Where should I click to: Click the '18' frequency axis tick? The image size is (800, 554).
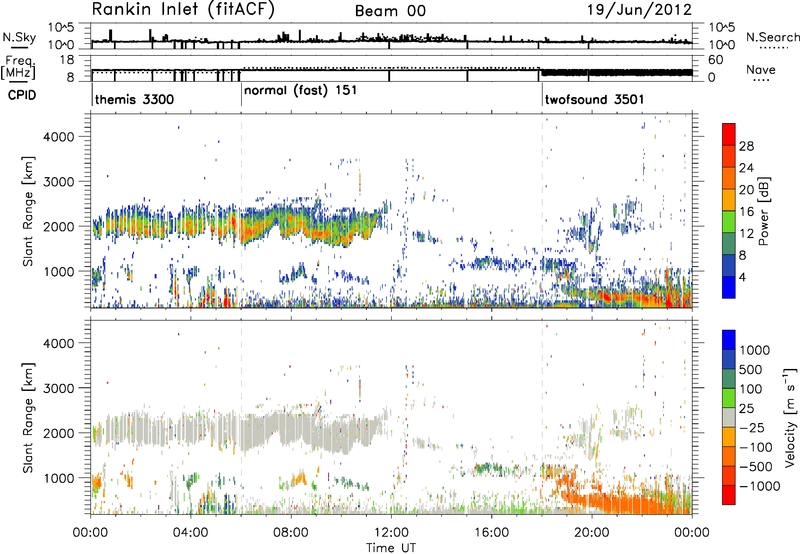67,60
